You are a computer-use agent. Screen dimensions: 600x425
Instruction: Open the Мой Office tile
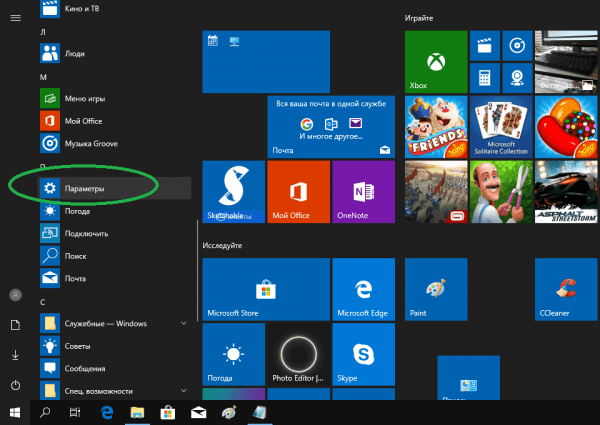pyautogui.click(x=298, y=192)
